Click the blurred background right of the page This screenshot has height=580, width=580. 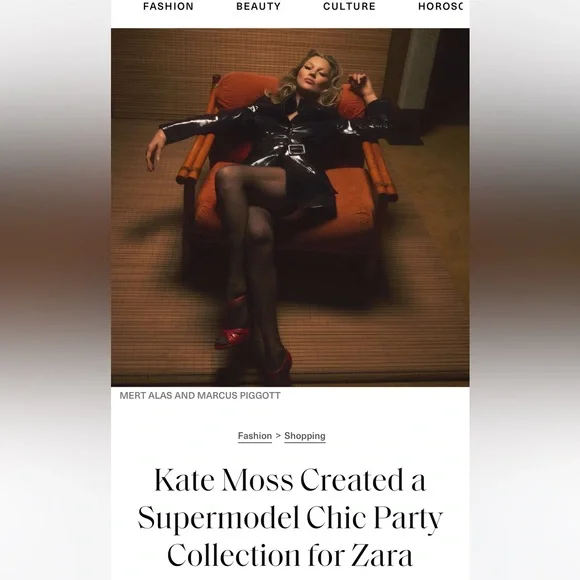click(x=525, y=290)
